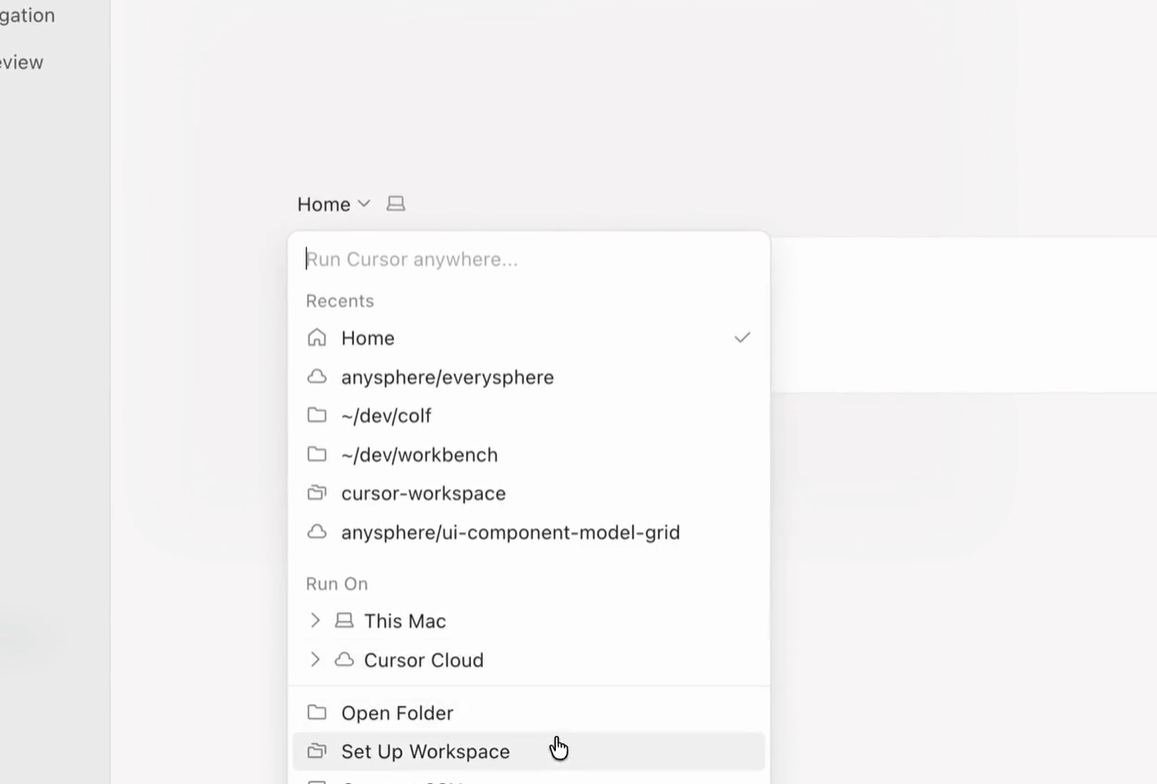Image resolution: width=1157 pixels, height=784 pixels.
Task: Click the laptop icon beside This Mac
Action: [344, 620]
